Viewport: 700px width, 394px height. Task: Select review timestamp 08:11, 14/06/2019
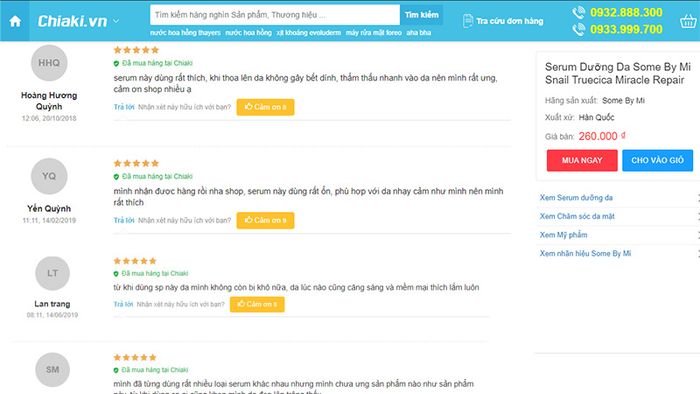coord(52,315)
